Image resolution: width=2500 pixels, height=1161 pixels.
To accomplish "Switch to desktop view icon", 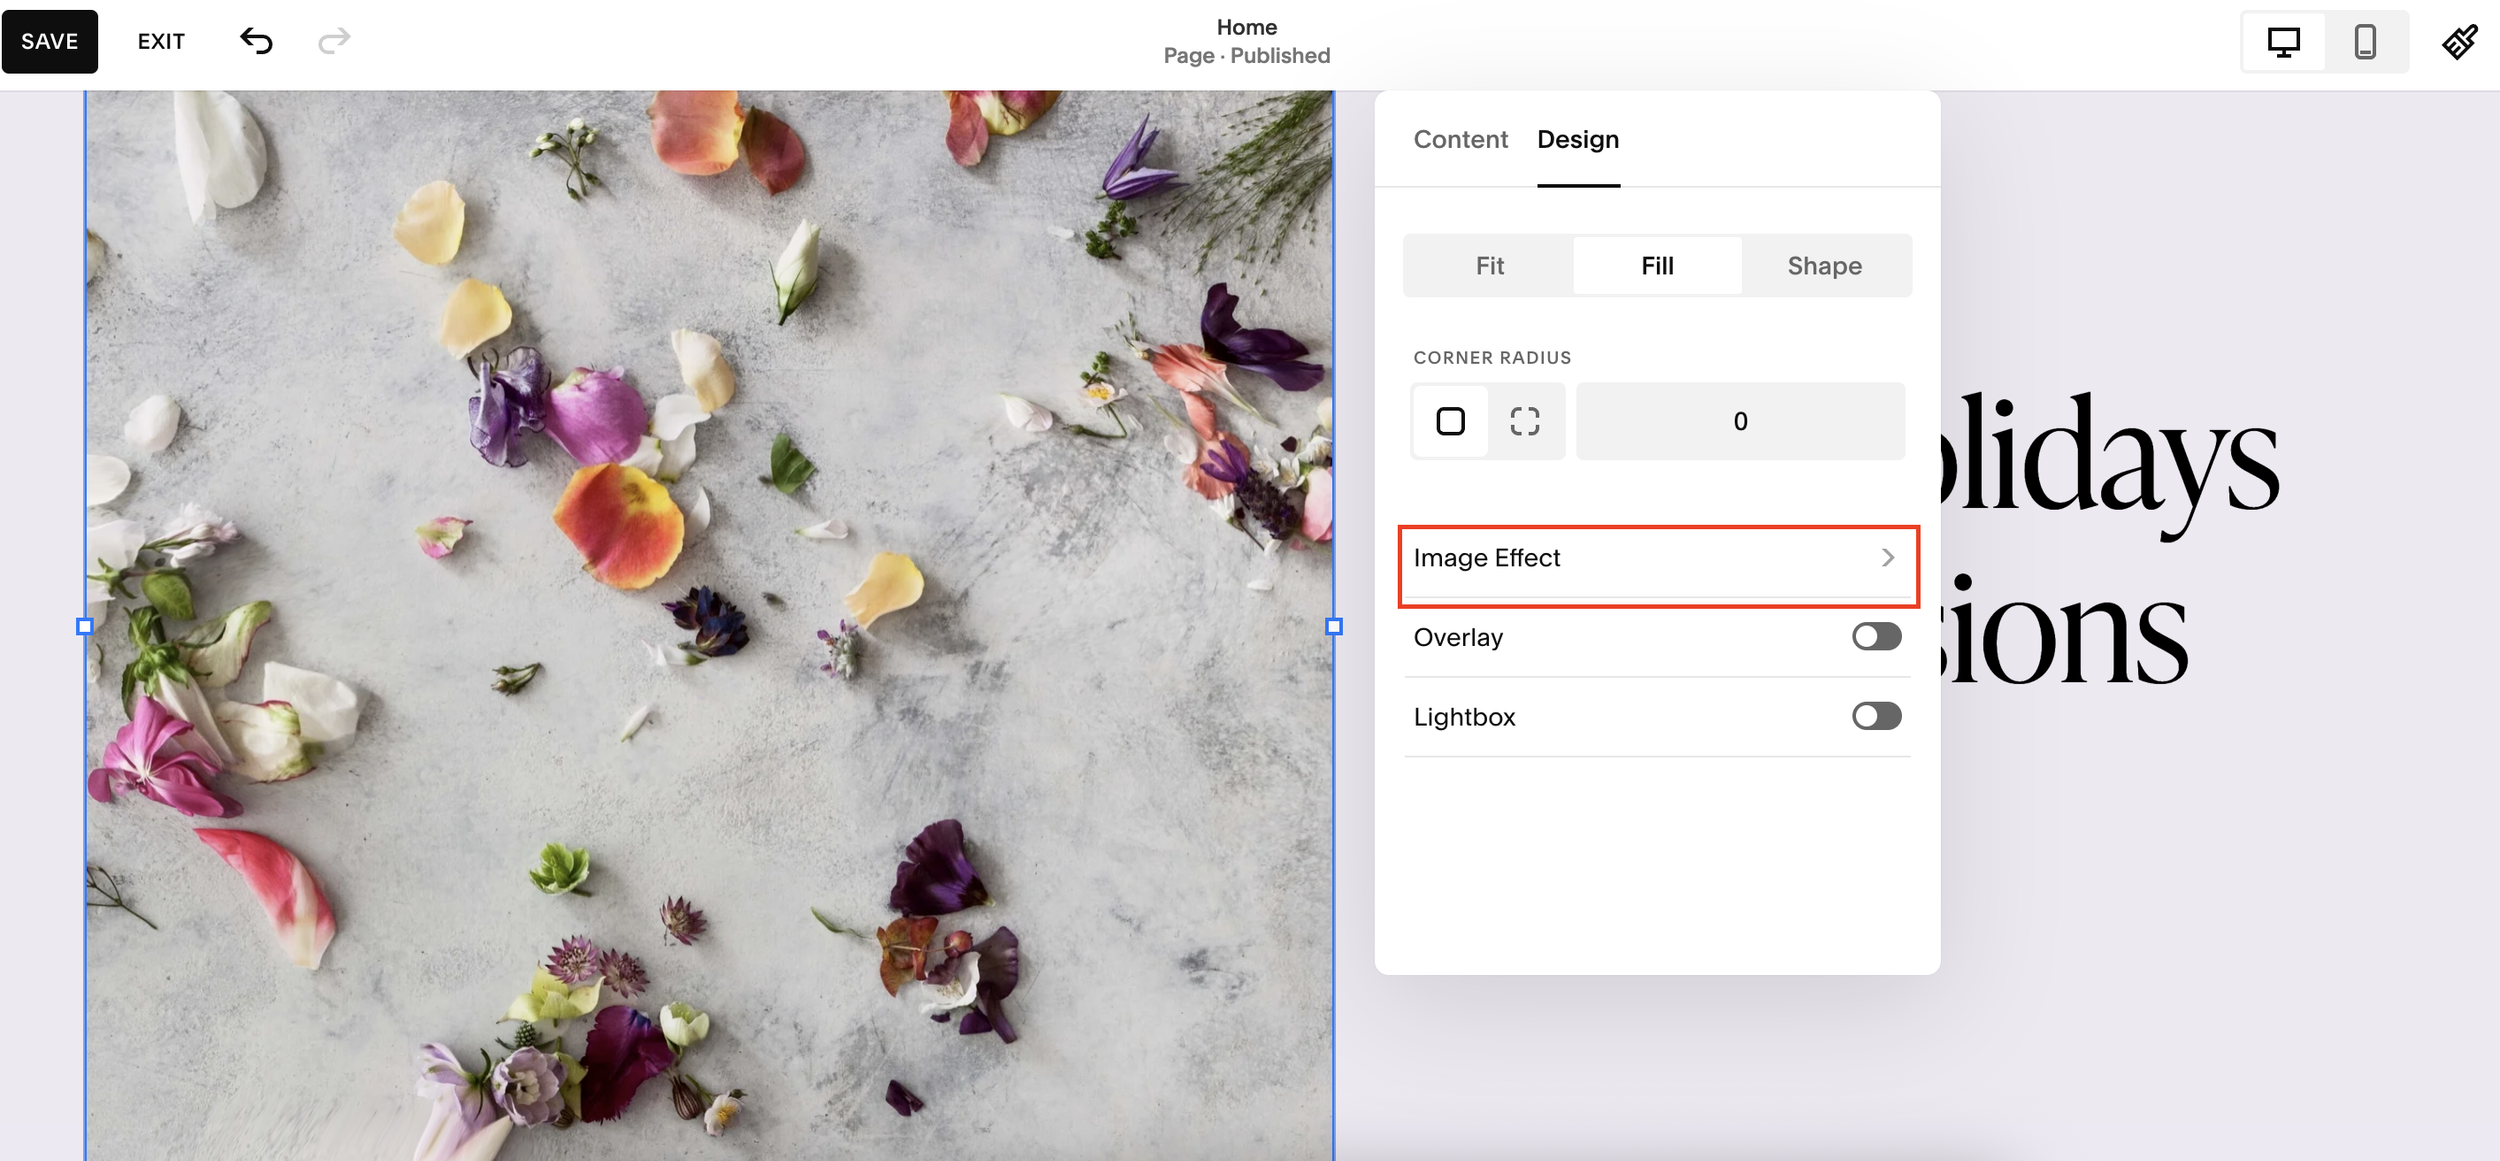I will 2283,42.
